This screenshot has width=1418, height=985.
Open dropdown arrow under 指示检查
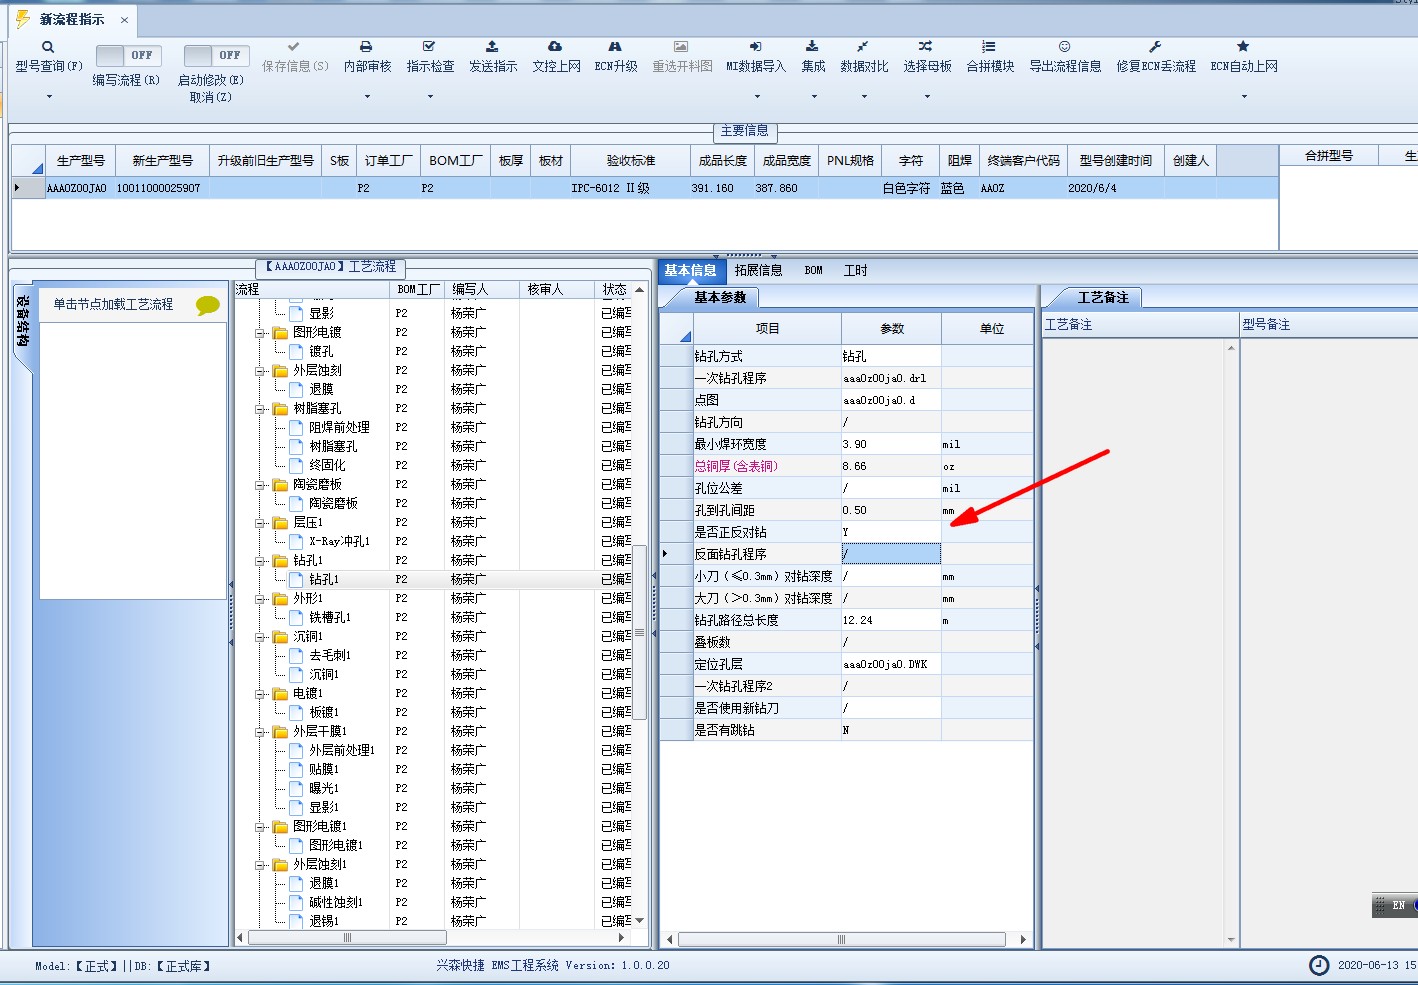click(430, 97)
